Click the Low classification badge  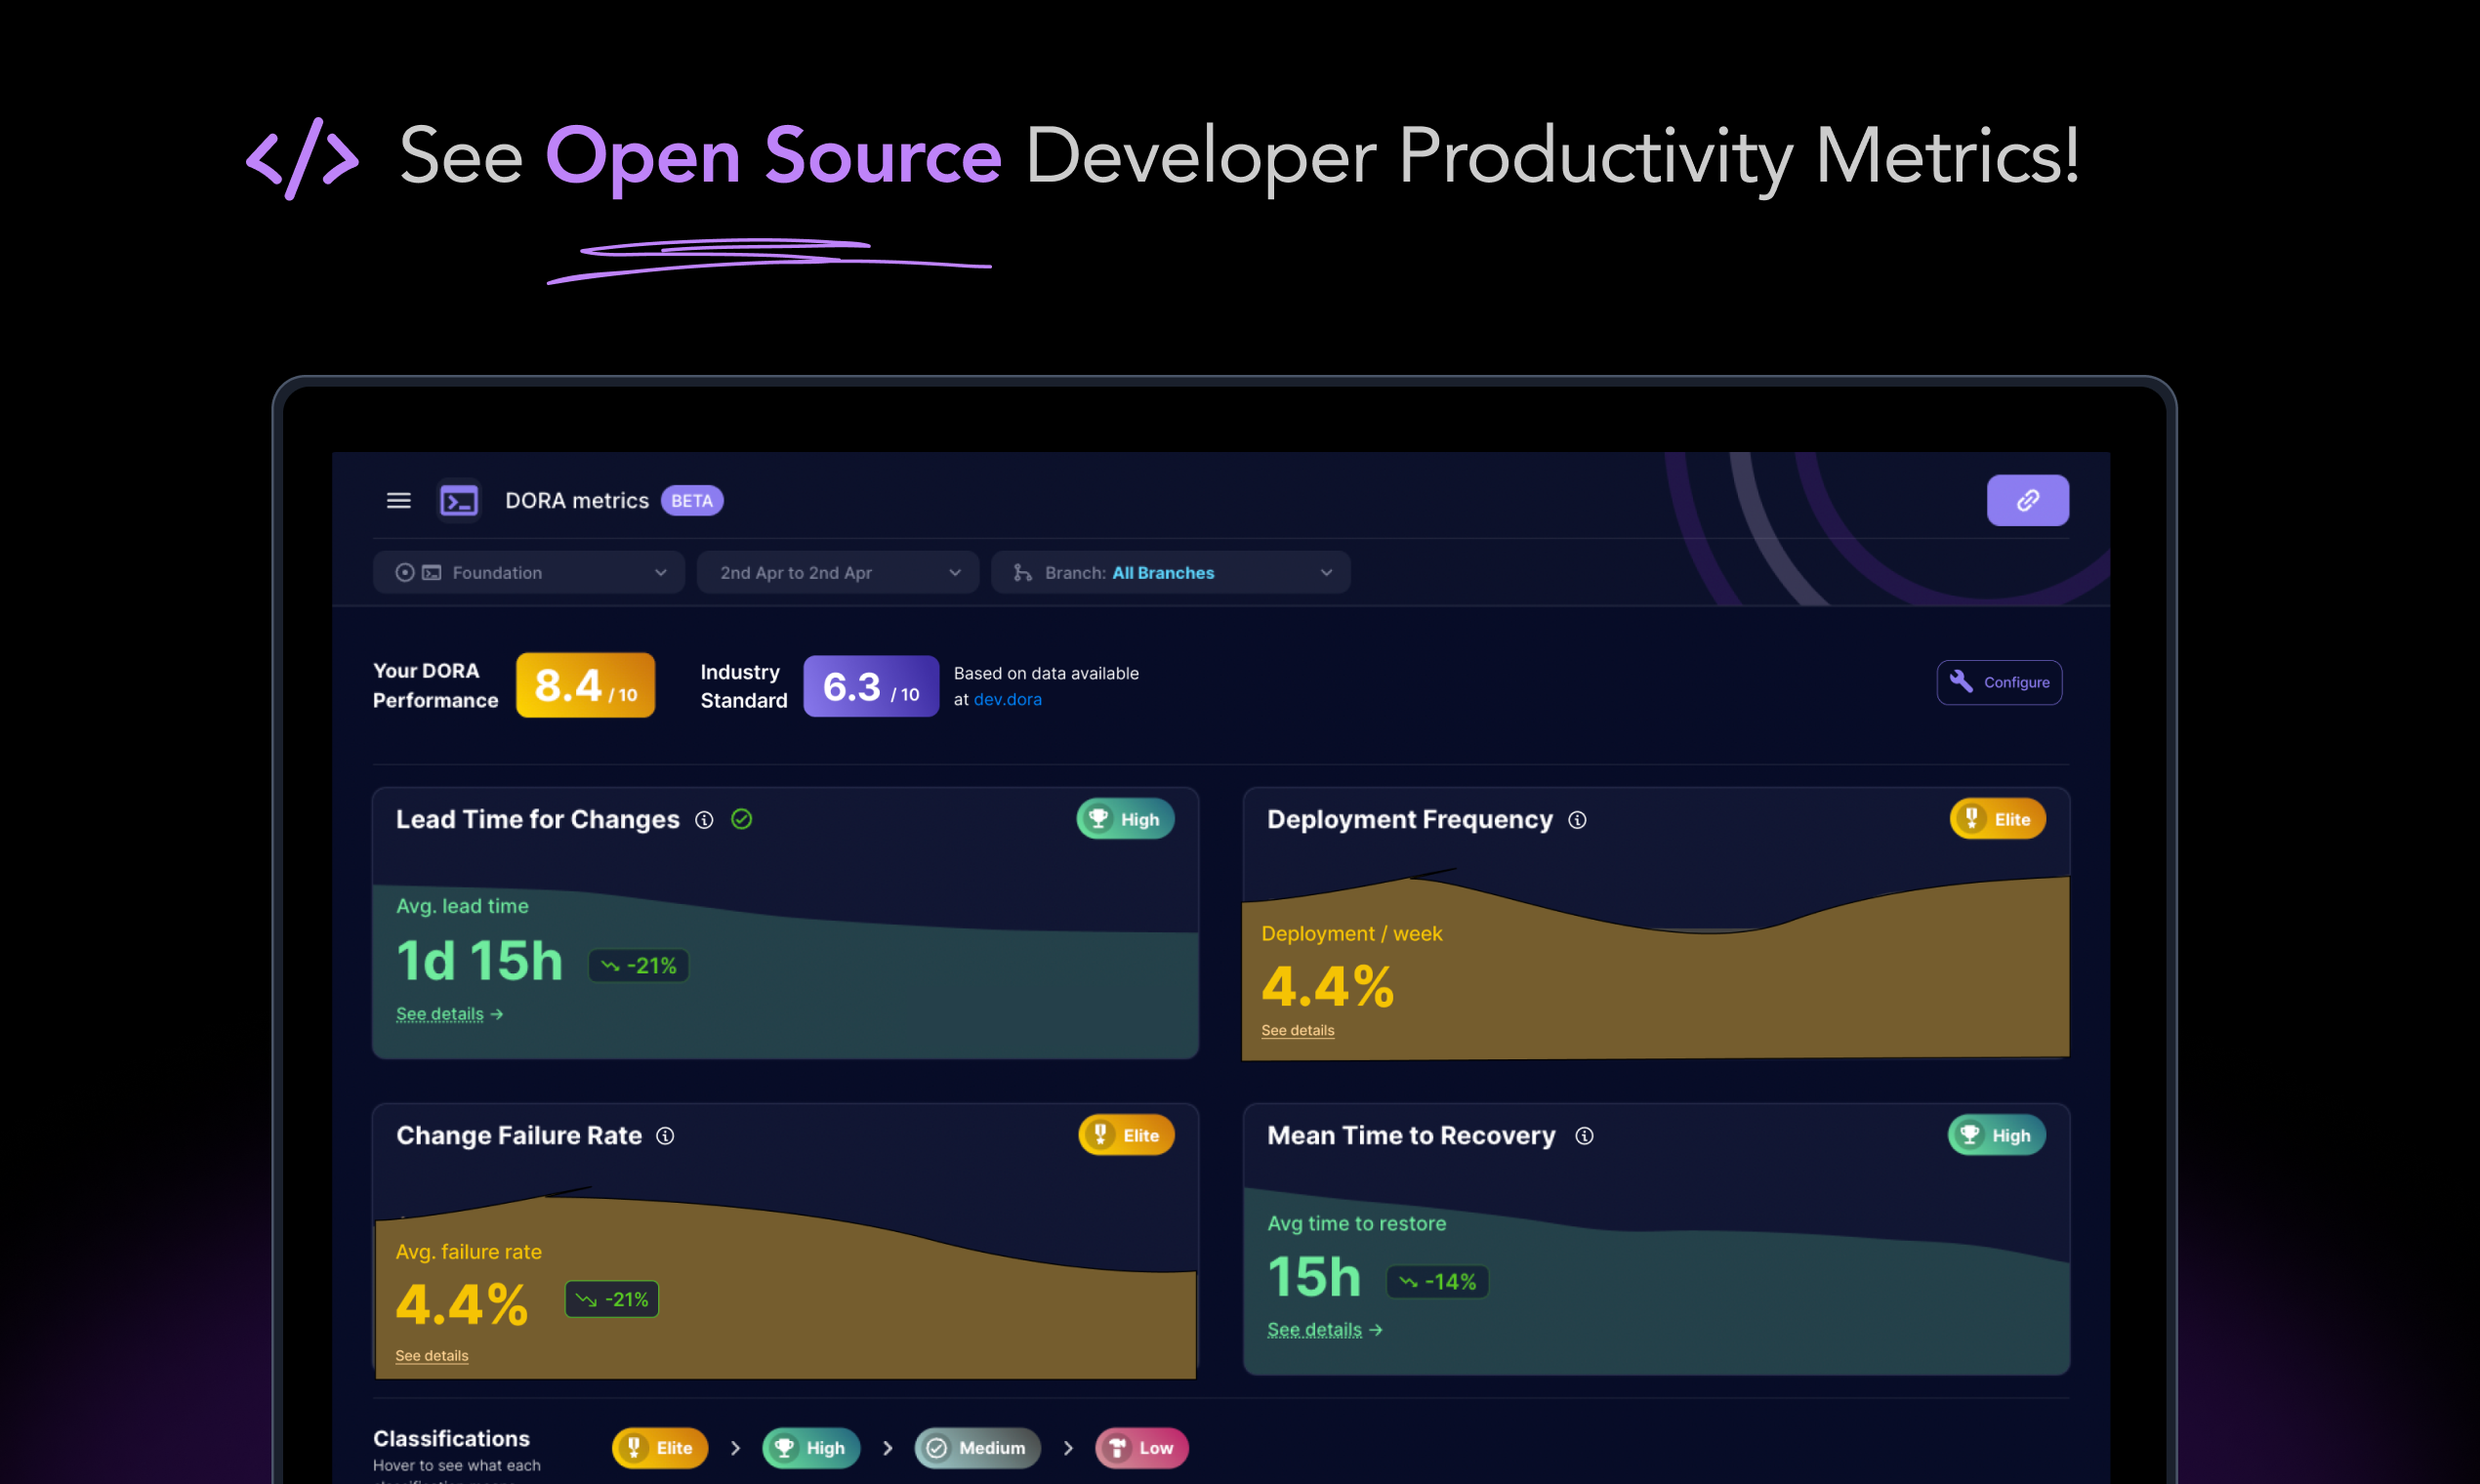click(x=1141, y=1448)
